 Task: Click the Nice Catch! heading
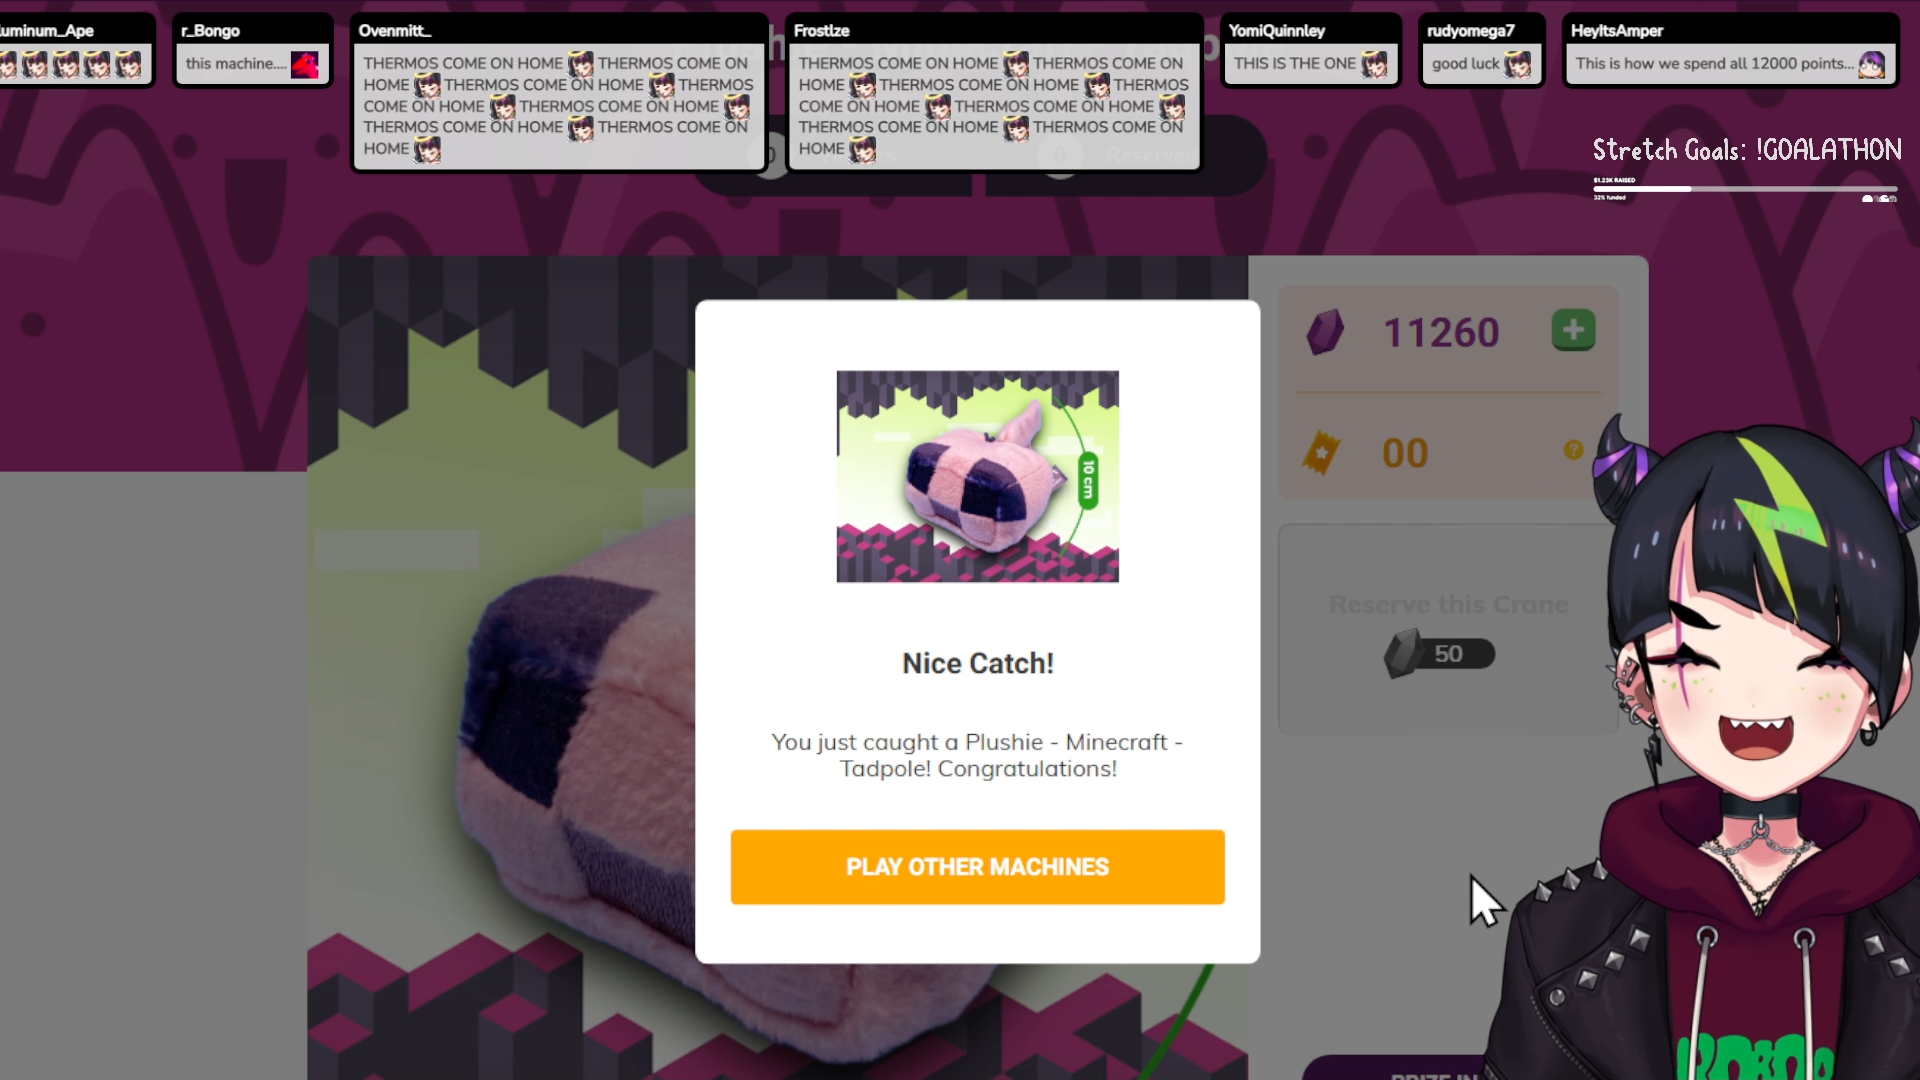(x=977, y=663)
